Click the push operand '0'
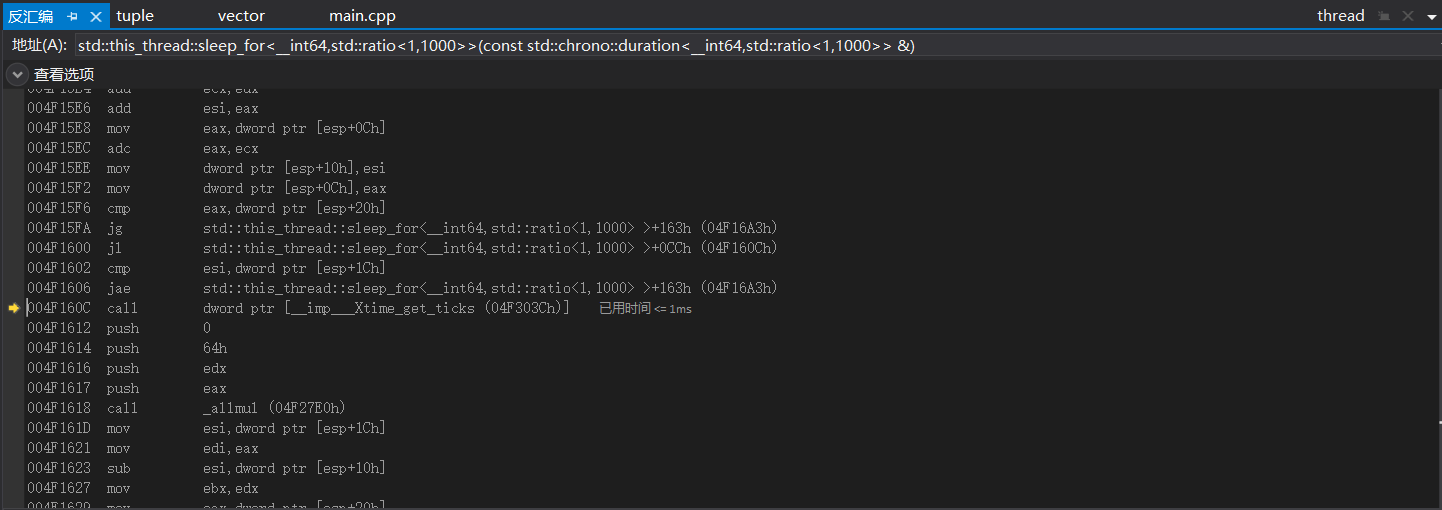Screen dimensions: 1442x510 (x=207, y=328)
